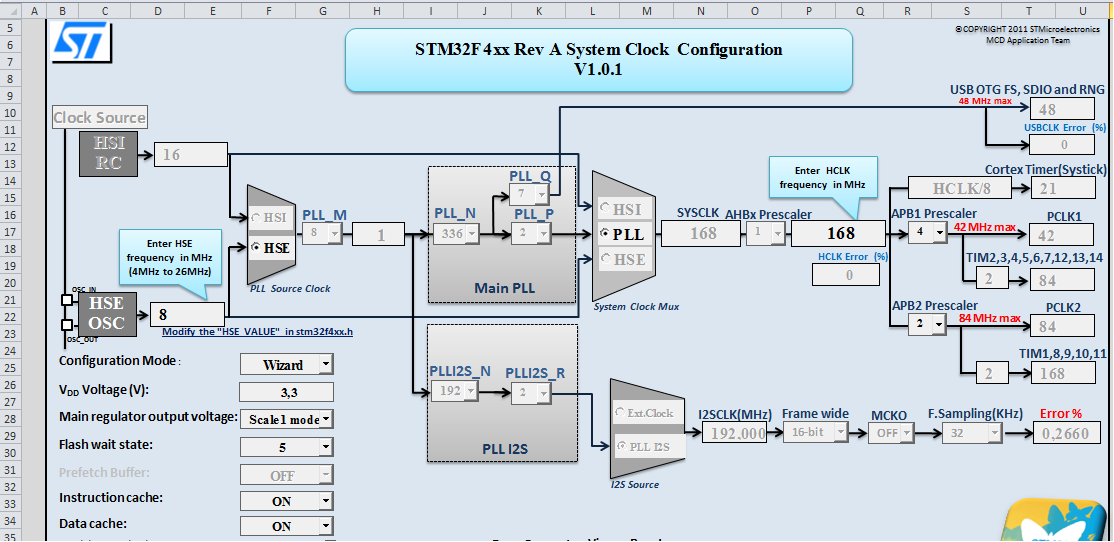Image resolution: width=1114 pixels, height=542 pixels.
Task: Open the APB2 Prescaler dropdown
Action: (939, 324)
